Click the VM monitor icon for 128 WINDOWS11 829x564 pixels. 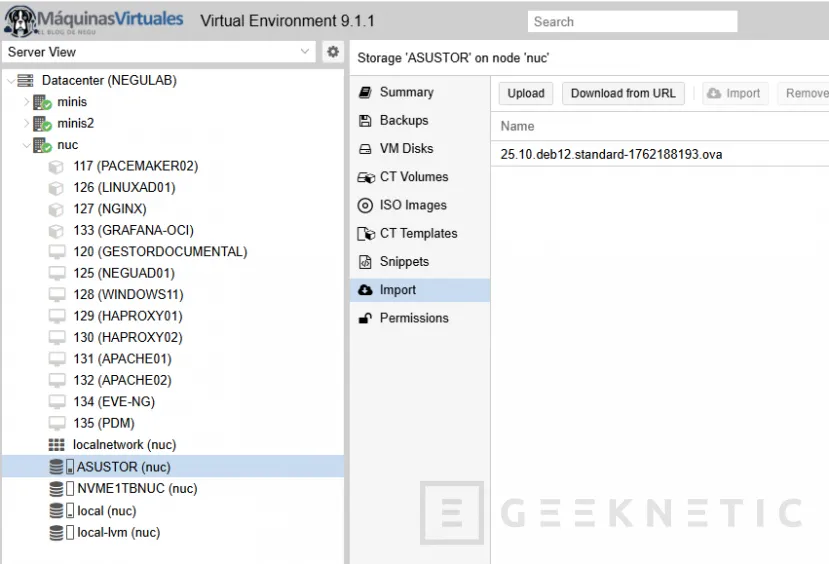57,295
